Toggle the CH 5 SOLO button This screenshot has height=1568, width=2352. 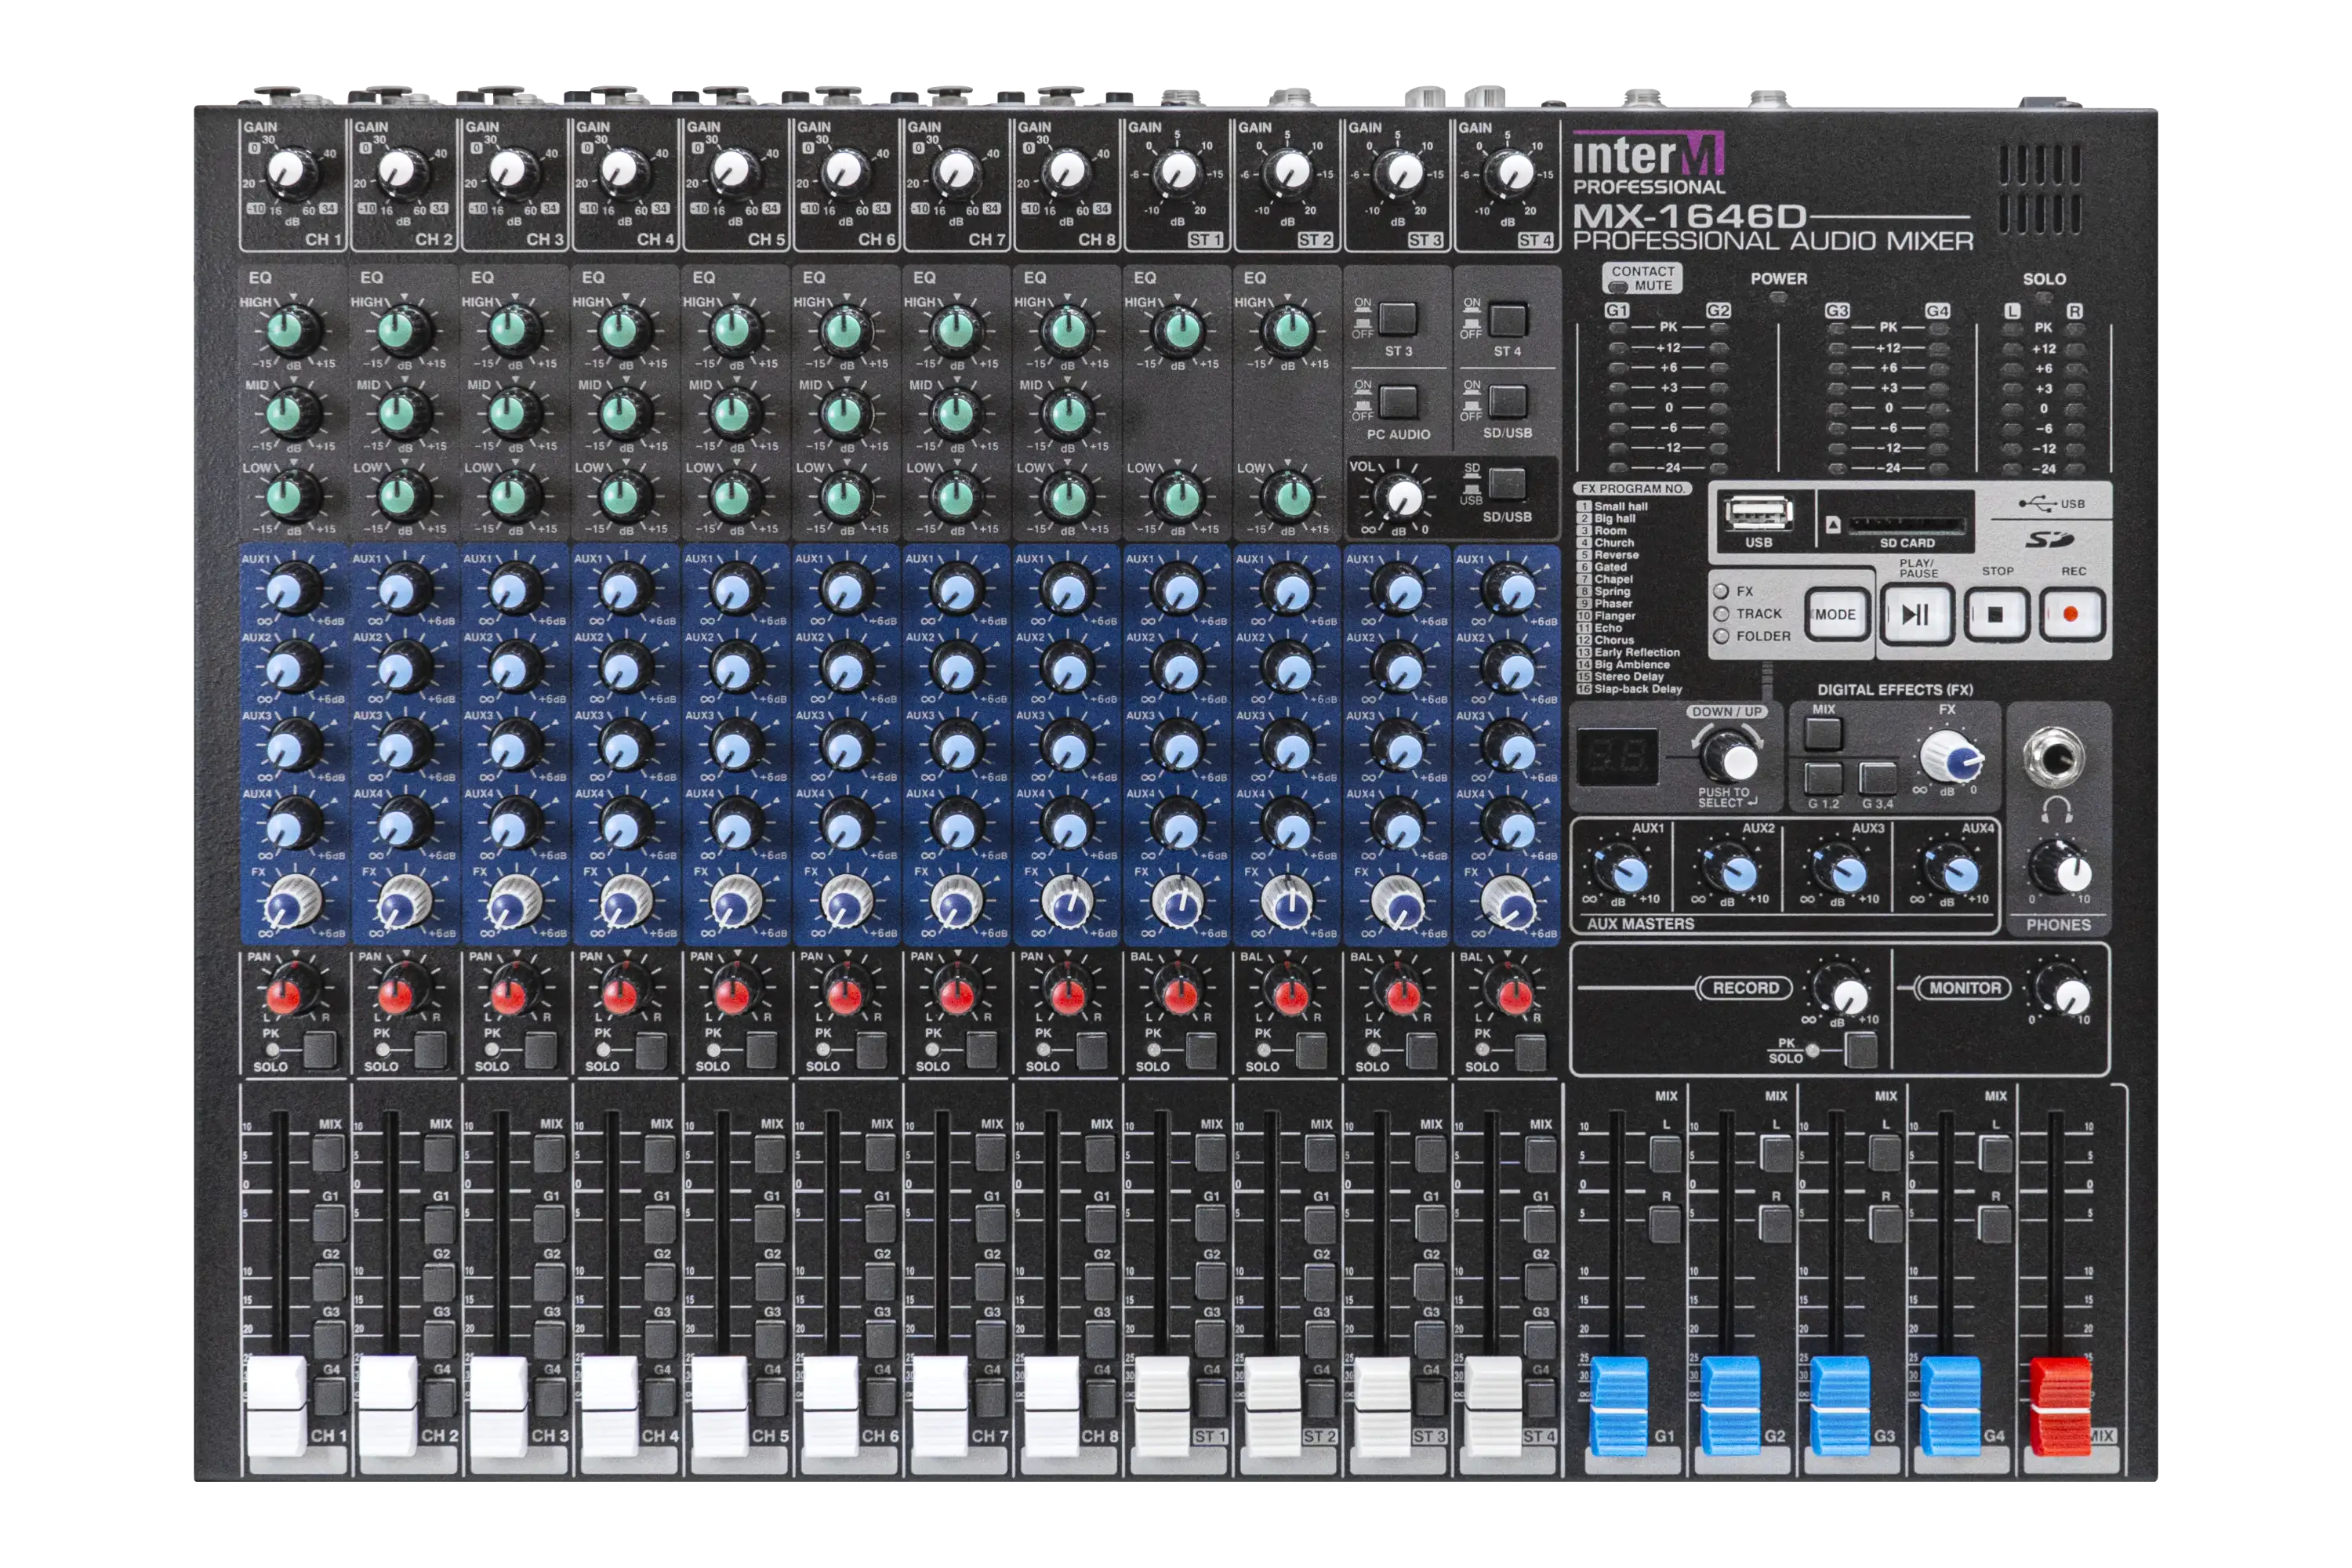(x=761, y=1050)
